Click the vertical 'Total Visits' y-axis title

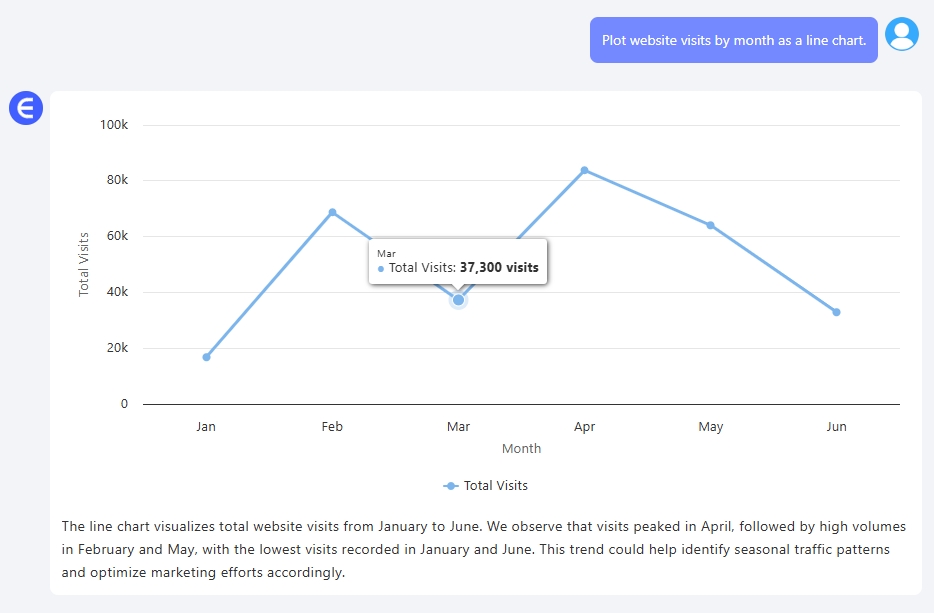[84, 264]
